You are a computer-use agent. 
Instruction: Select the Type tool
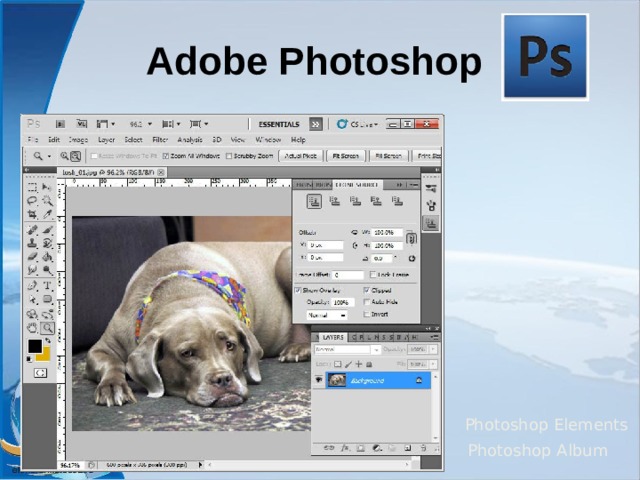(47, 286)
